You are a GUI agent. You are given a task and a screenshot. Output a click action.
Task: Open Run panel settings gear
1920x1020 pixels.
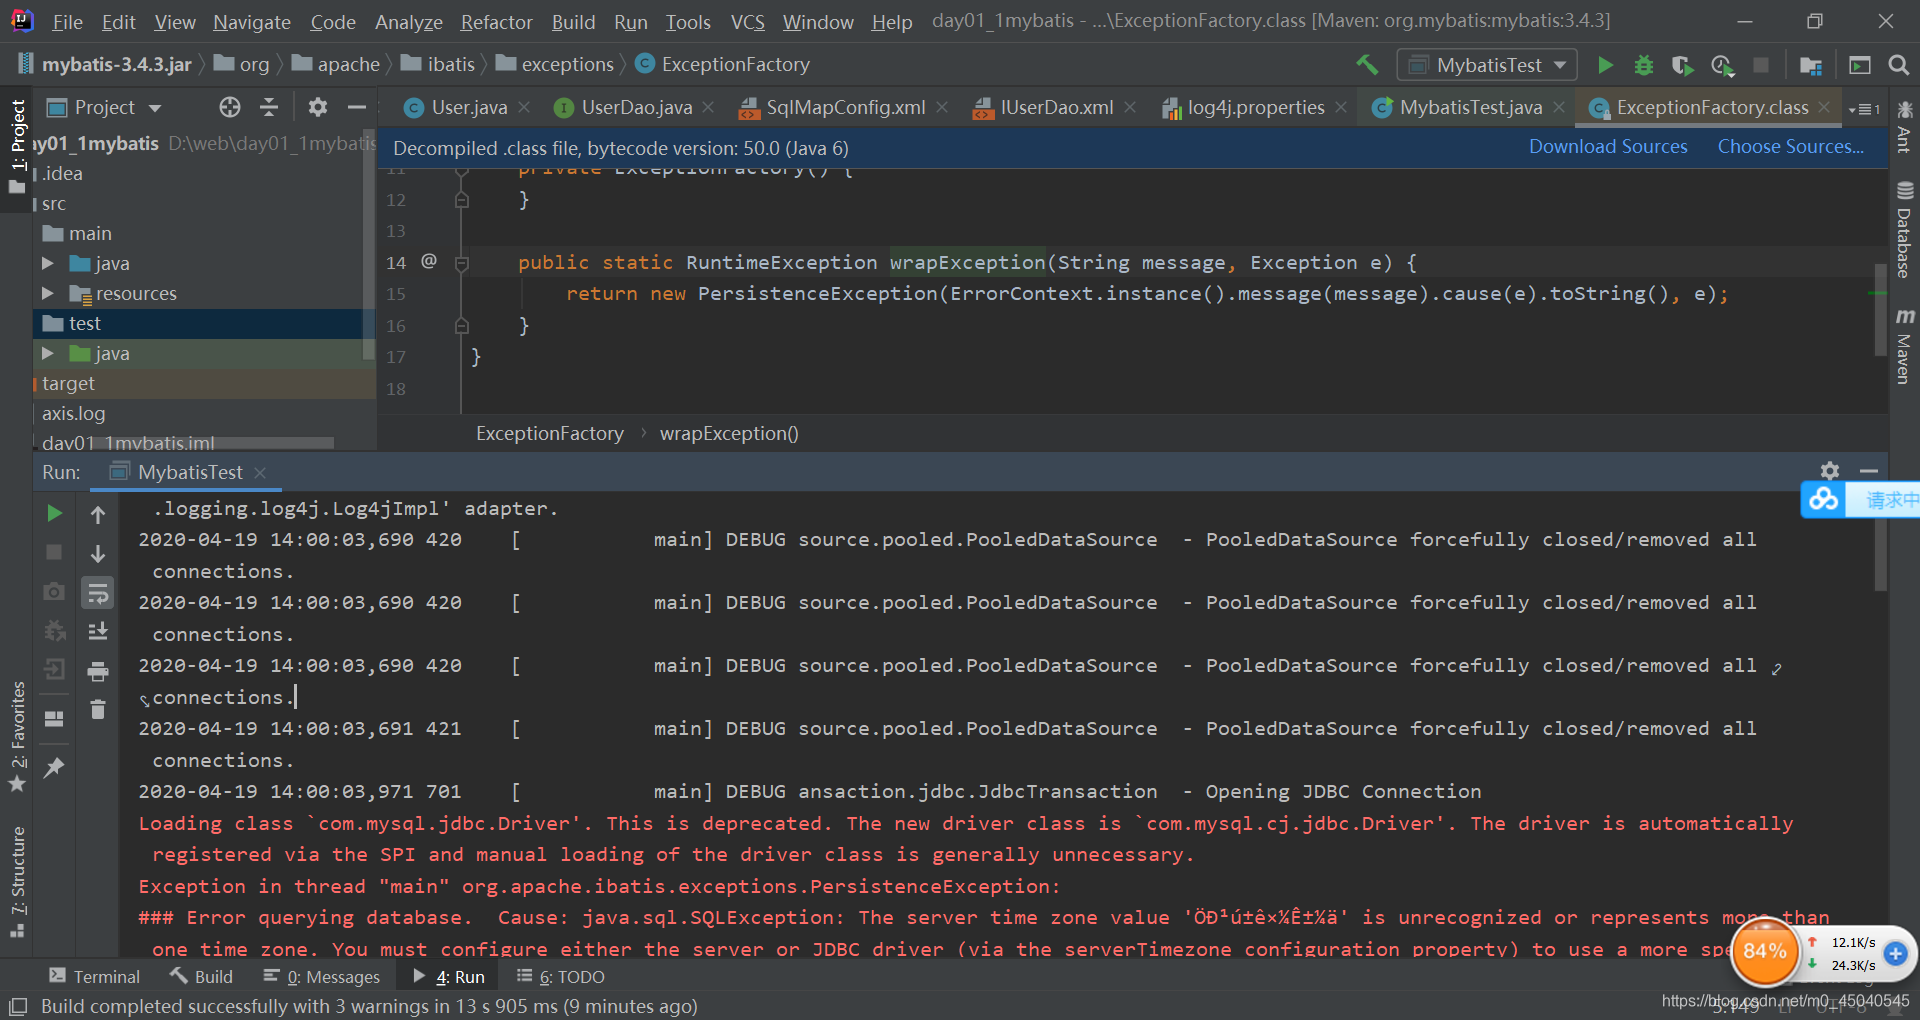[1830, 471]
